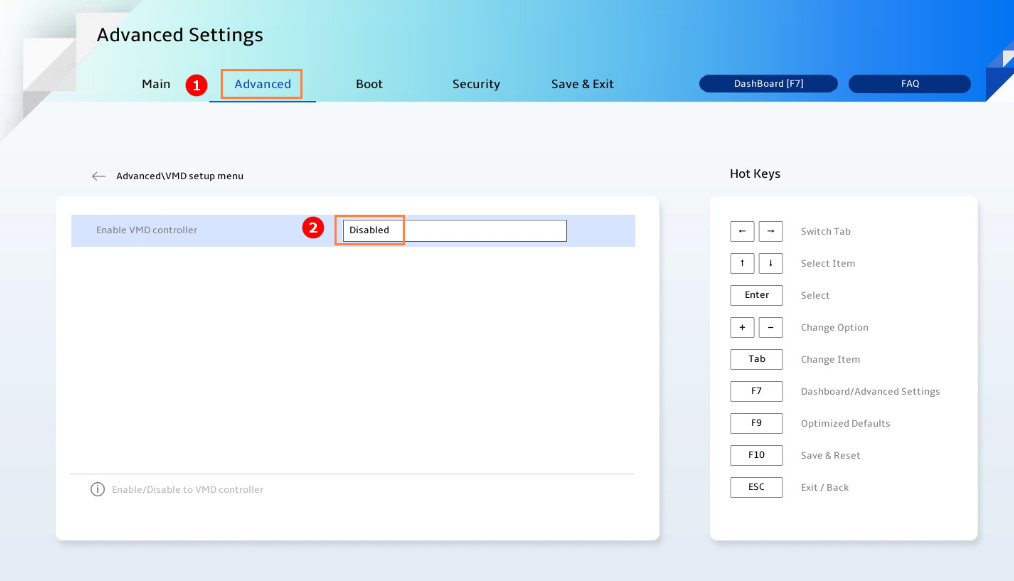Click the right arrow hot key icon
Image resolution: width=1014 pixels, height=581 pixels.
[770, 231]
